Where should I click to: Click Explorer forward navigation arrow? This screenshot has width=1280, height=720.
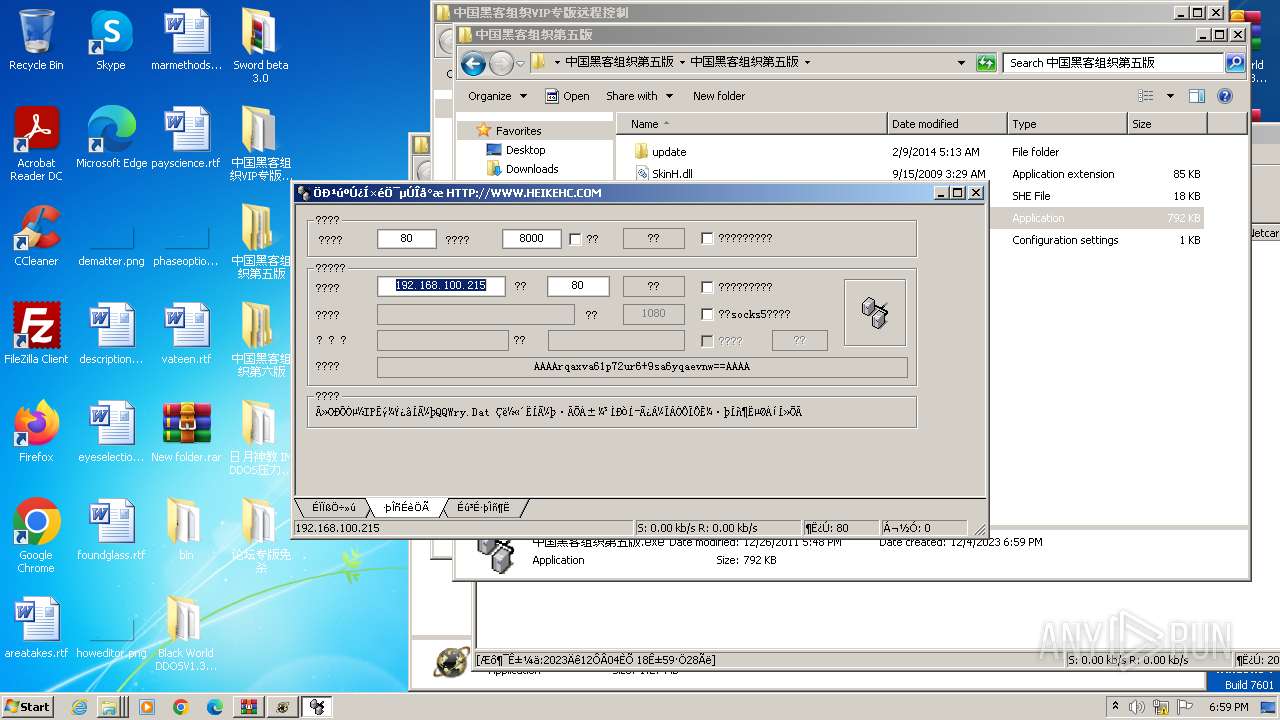501,63
